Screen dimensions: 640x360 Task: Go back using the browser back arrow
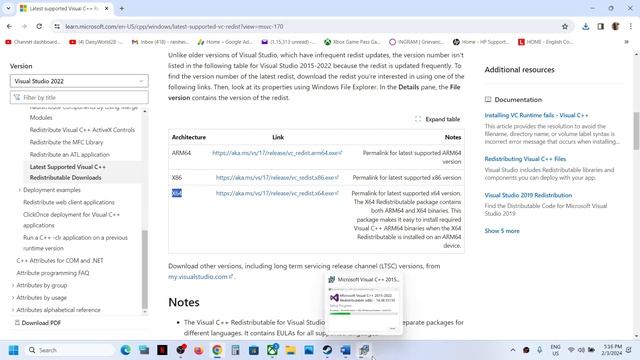pos(9,27)
